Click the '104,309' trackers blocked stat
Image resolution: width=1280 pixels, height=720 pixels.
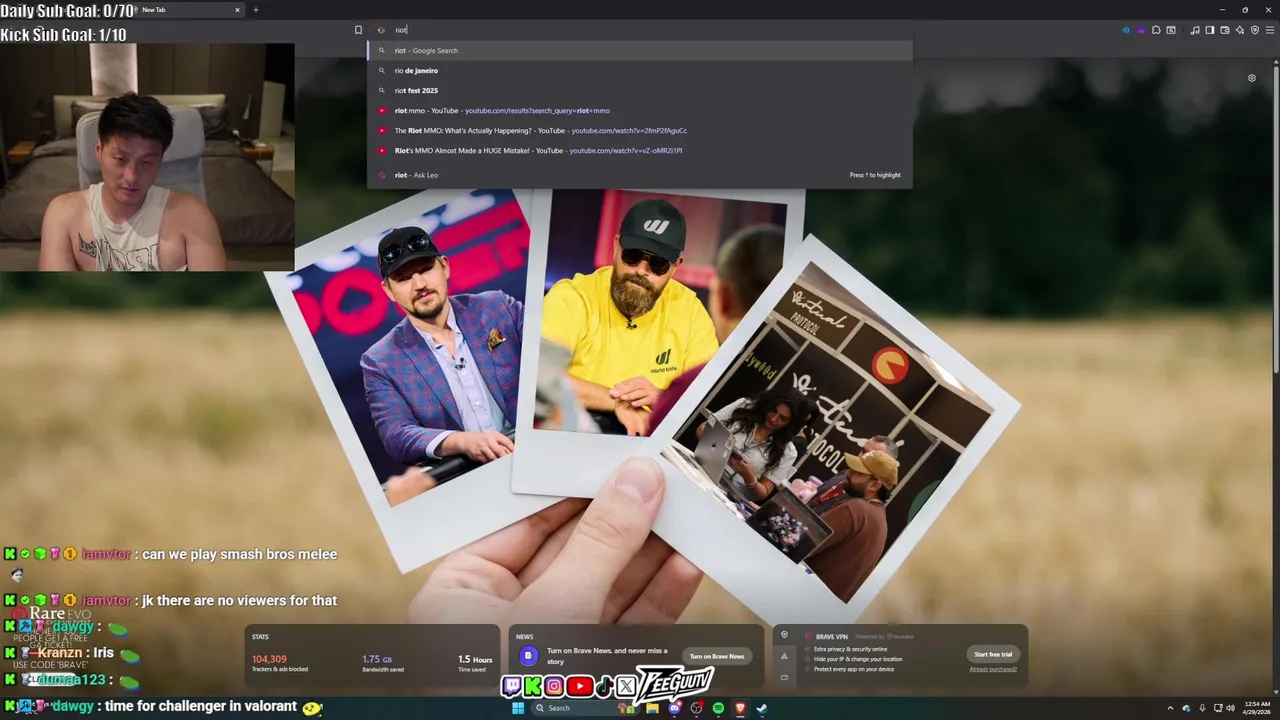[270, 659]
